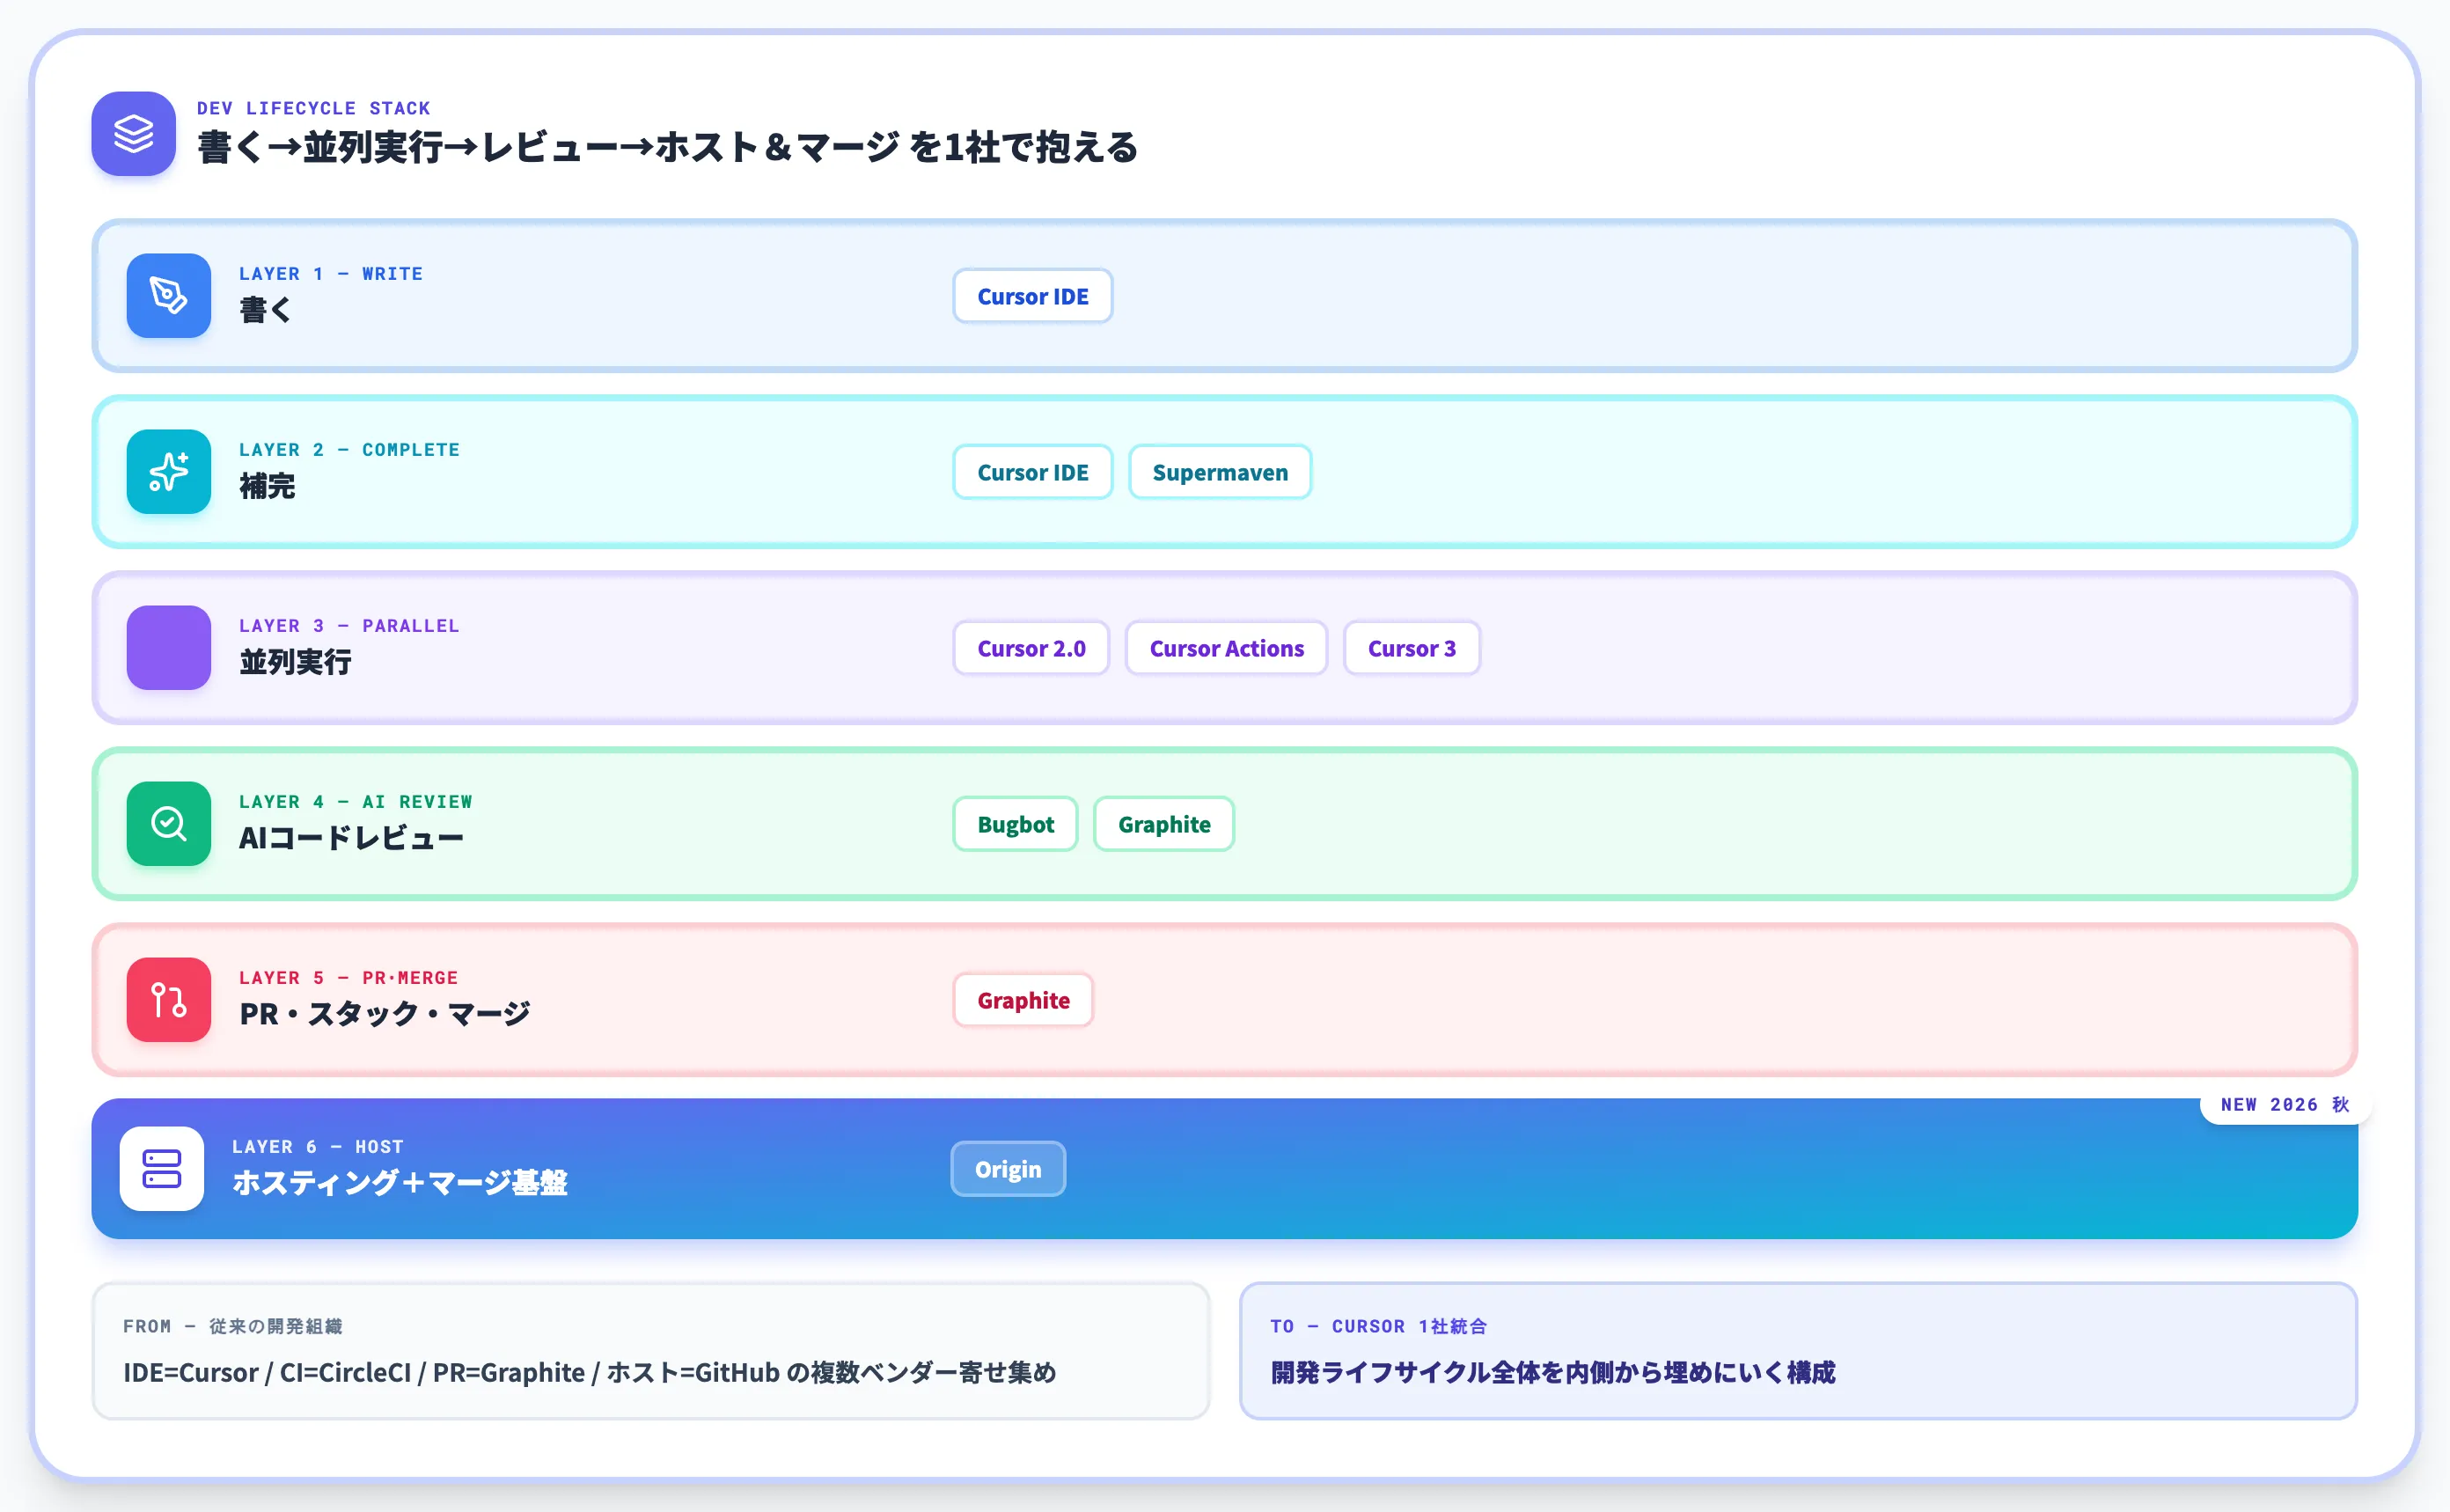Select the Supermaven chip
2450x1512 pixels.
[1220, 472]
